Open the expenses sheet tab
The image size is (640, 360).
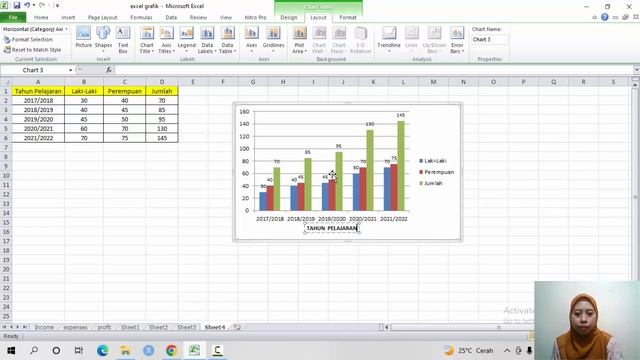pos(76,327)
